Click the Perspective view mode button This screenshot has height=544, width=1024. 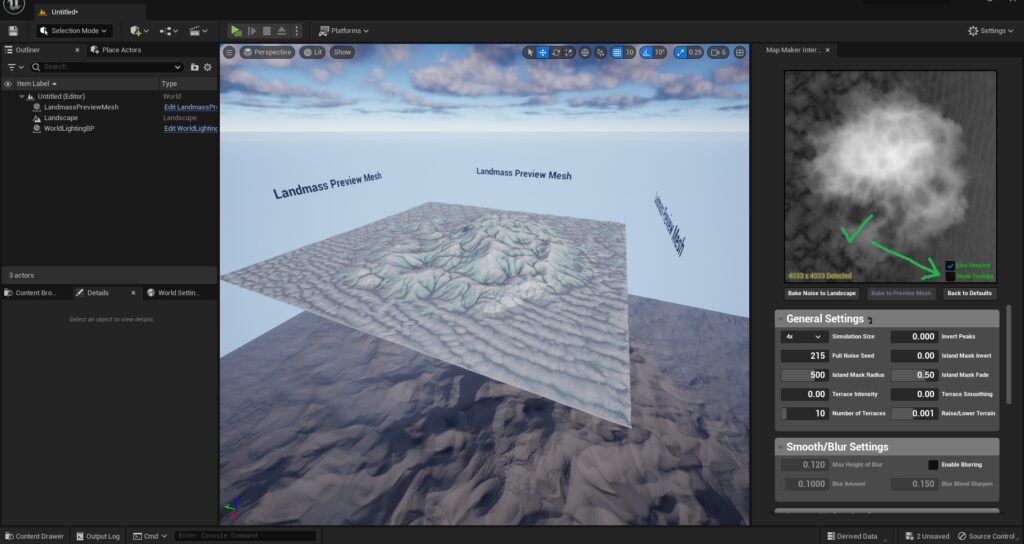[x=267, y=52]
